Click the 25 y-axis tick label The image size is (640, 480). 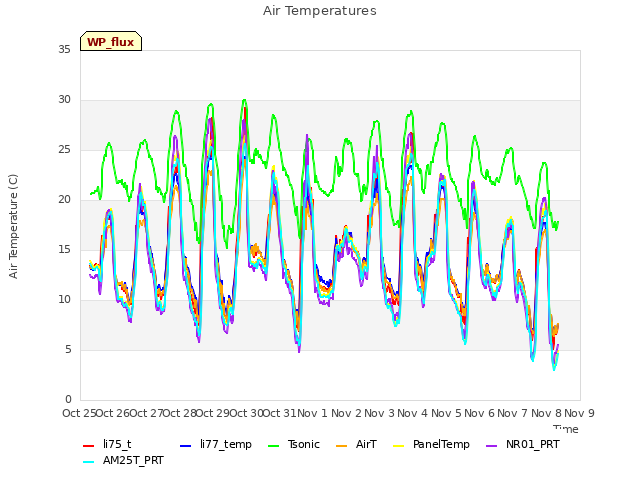[64, 150]
